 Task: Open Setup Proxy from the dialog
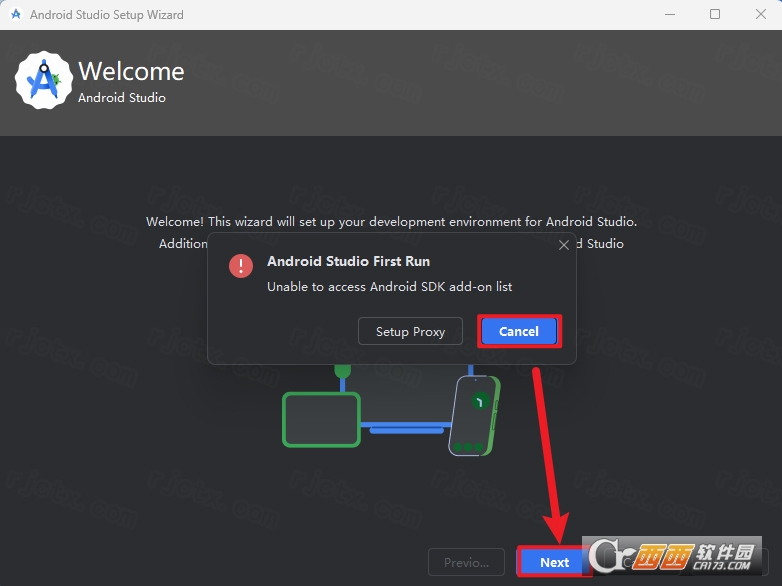(x=410, y=331)
